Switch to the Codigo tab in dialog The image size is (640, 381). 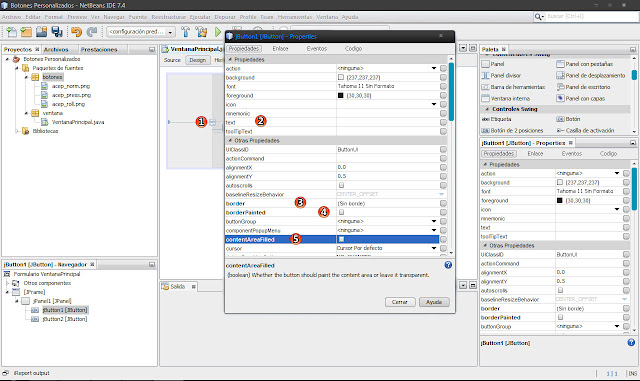point(353,49)
